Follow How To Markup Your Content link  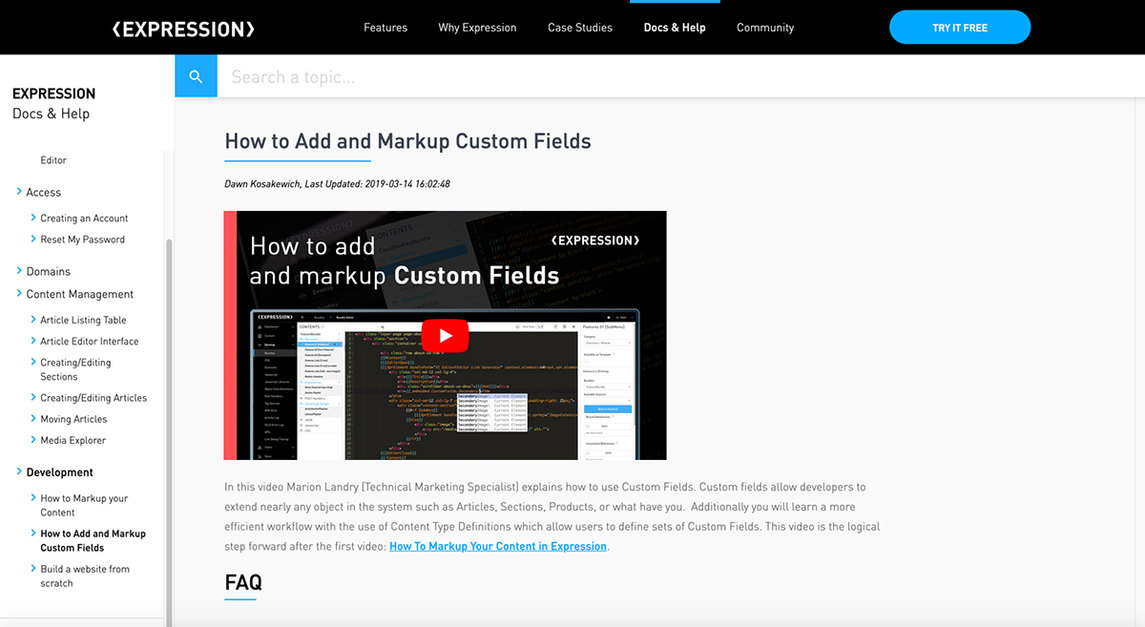(x=498, y=546)
